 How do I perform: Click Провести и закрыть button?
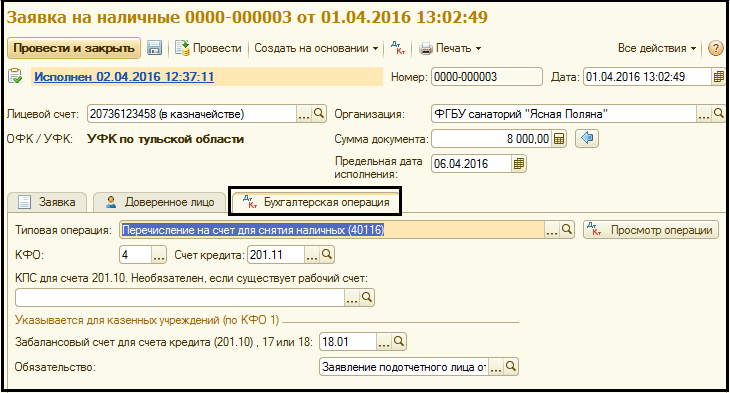(x=74, y=48)
